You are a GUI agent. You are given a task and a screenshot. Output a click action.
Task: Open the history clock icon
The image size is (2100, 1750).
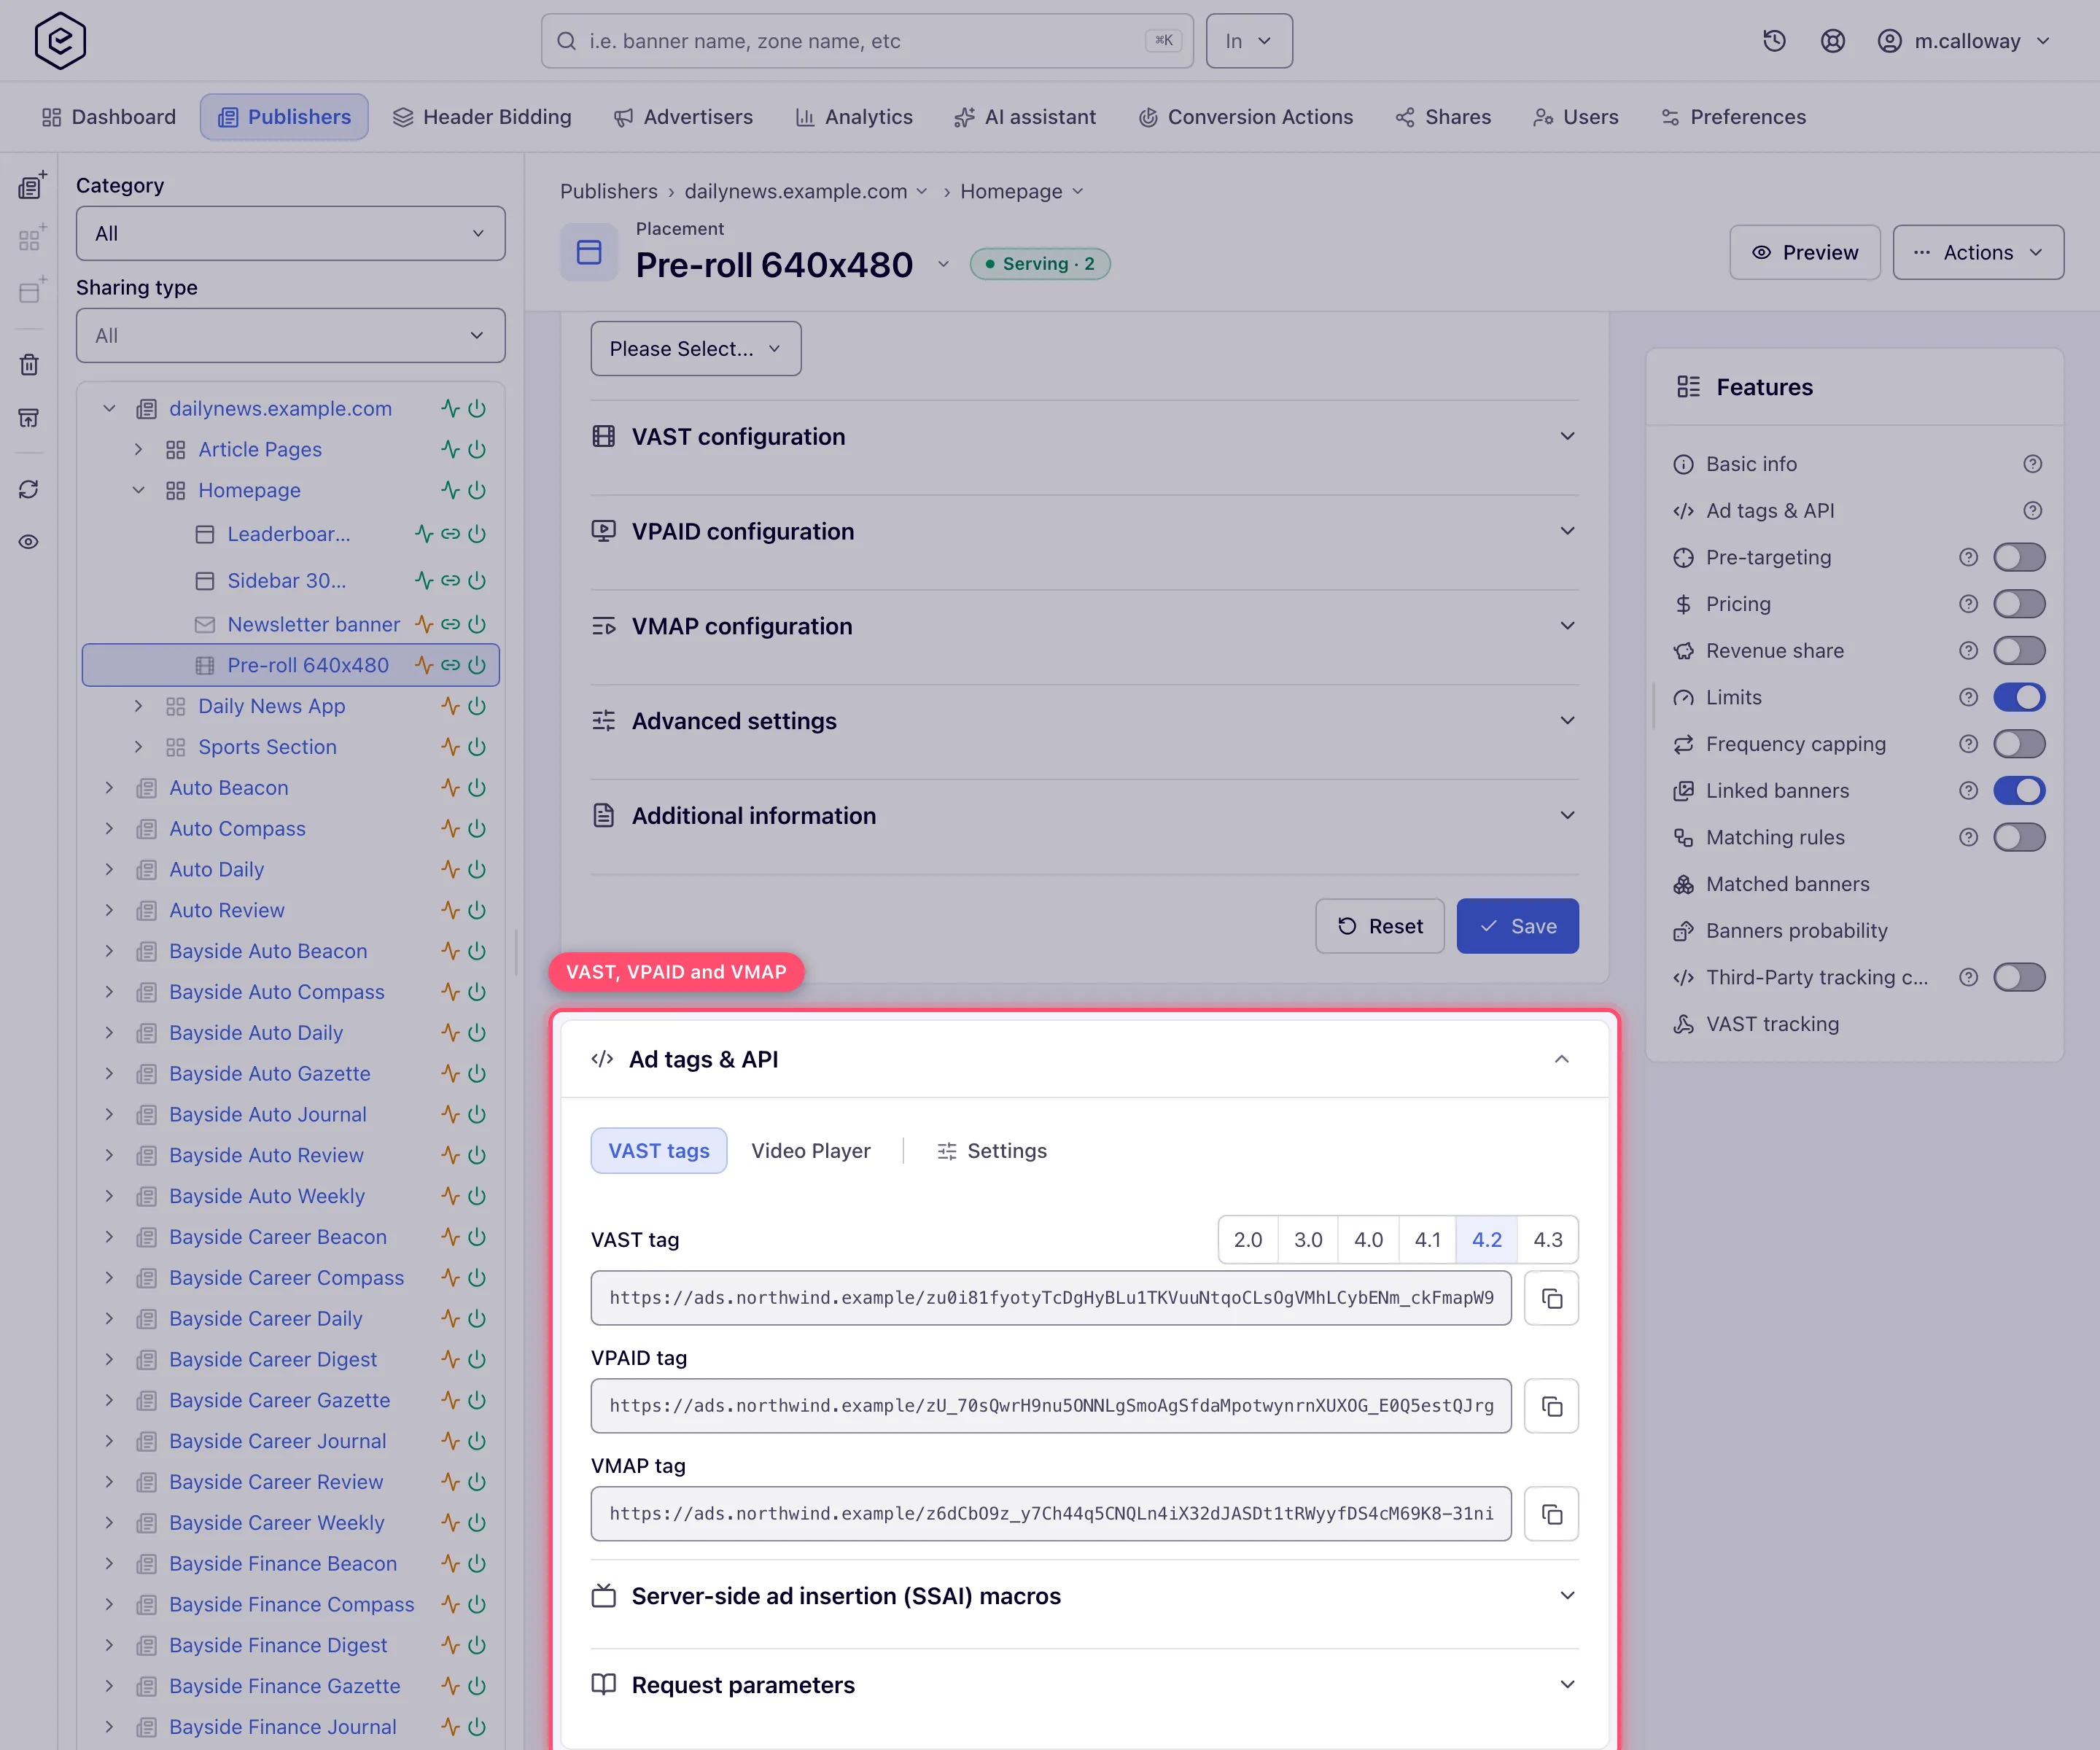[x=1774, y=41]
